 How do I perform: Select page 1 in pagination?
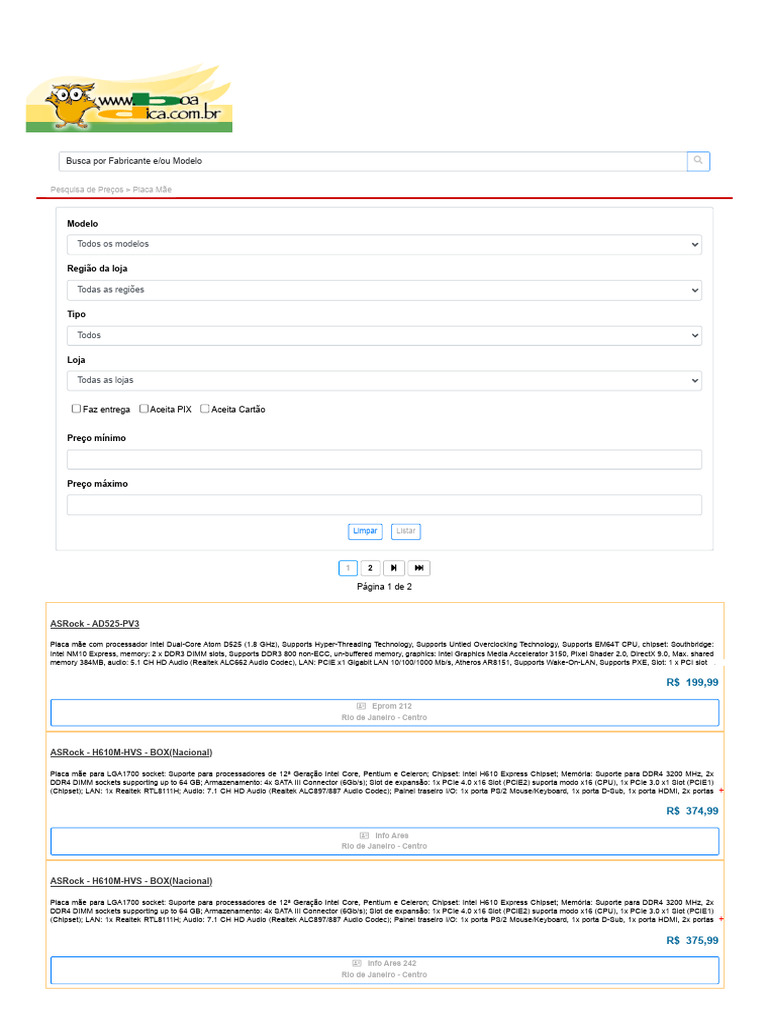tap(348, 568)
